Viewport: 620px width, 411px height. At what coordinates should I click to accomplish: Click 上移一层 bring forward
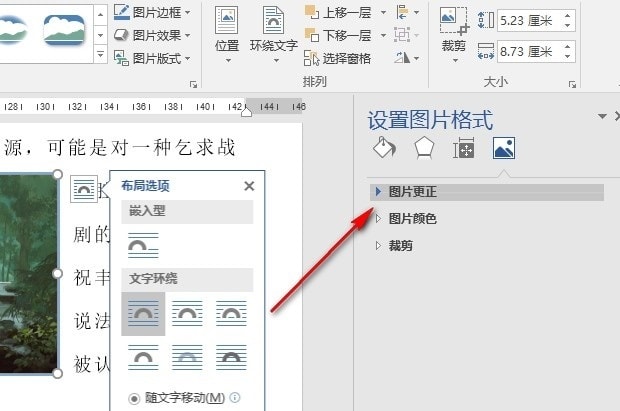[338, 13]
